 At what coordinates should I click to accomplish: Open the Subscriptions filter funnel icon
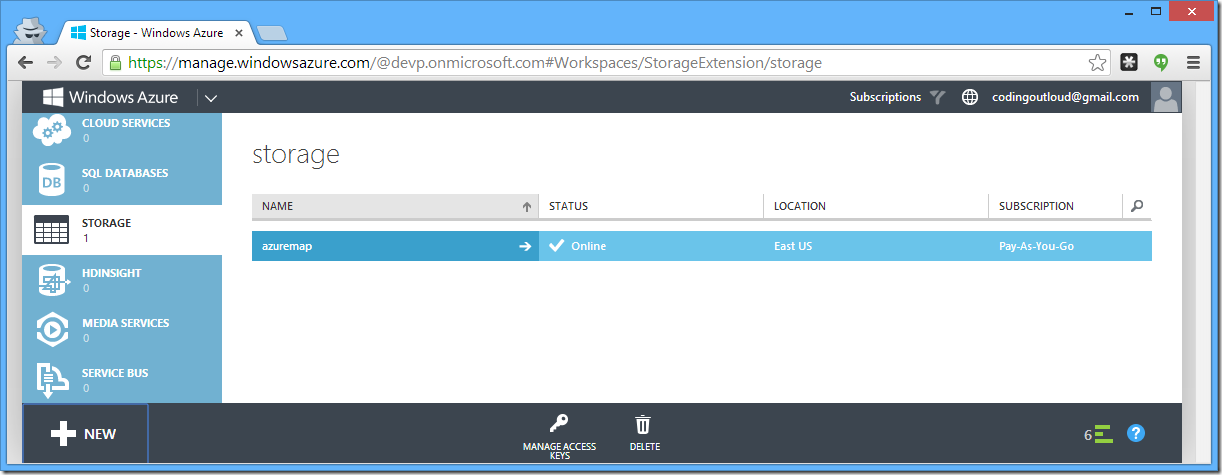click(x=937, y=97)
